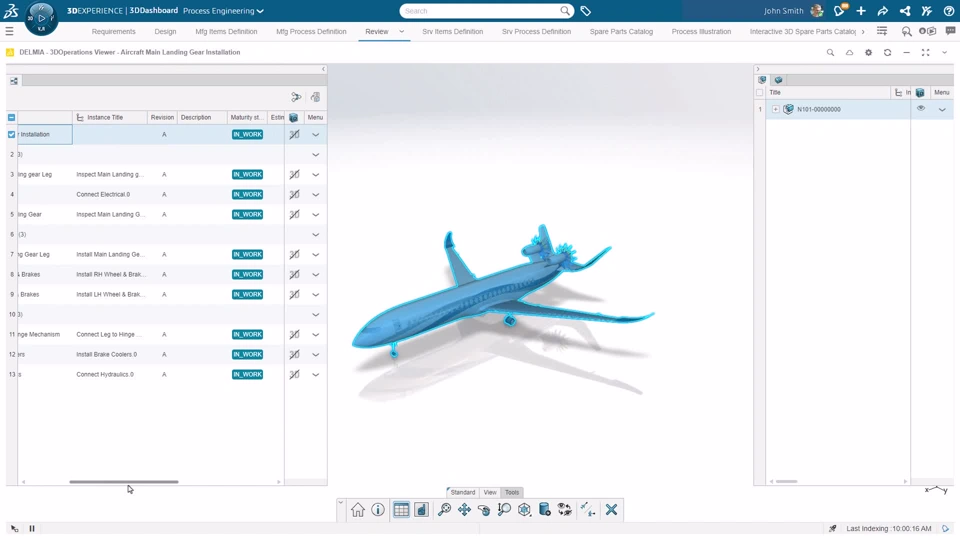Viewport: 960px width, 540px height.
Task: Click widget search magnifier icon
Action: [830, 53]
